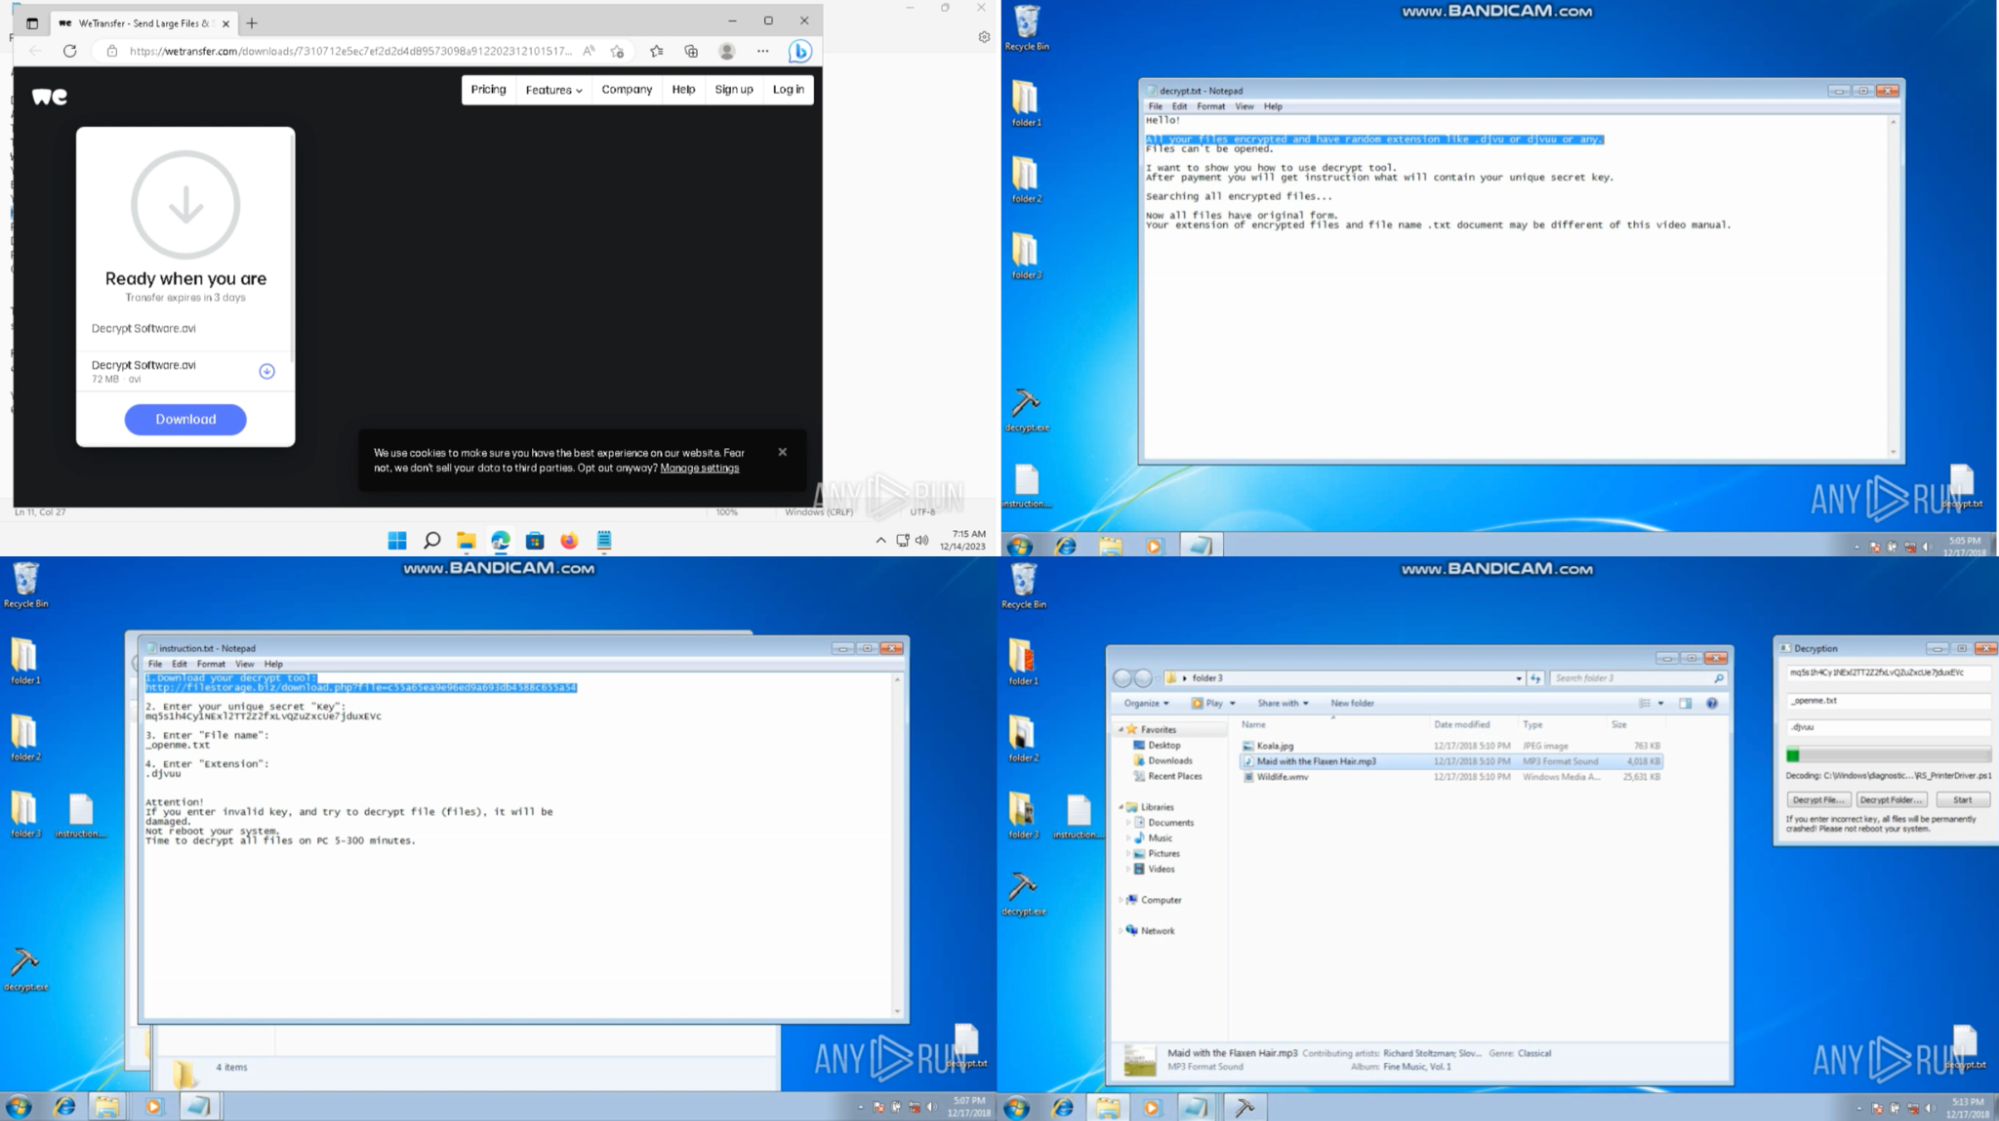Open Manage settings in the cookie banner
Image resolution: width=1999 pixels, height=1121 pixels.
pyautogui.click(x=698, y=468)
